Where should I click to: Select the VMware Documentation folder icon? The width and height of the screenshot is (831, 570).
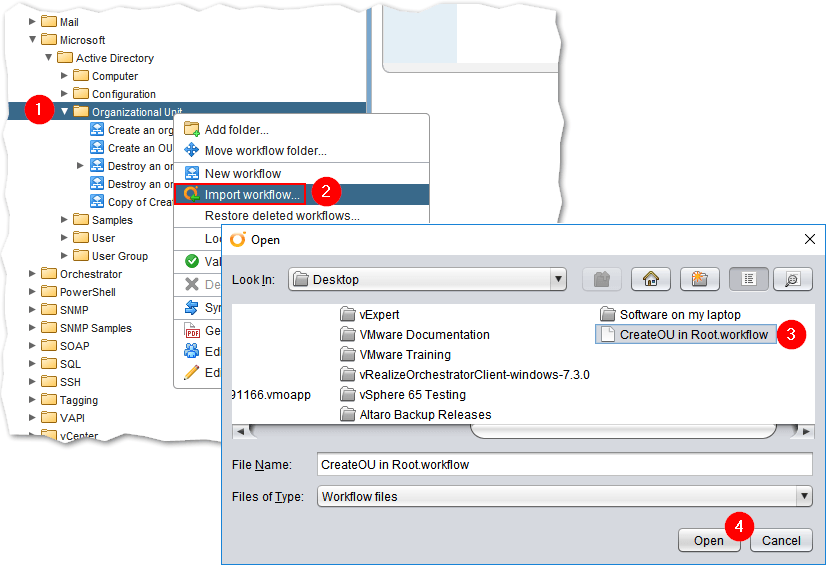(x=348, y=335)
